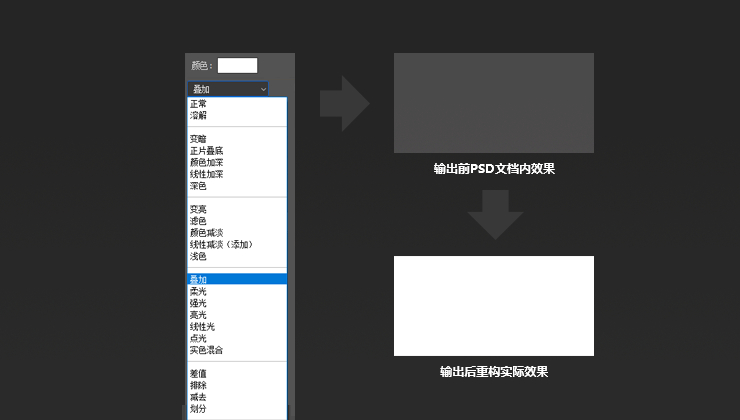The height and width of the screenshot is (420, 740).
Task: Click the white output result rectangle
Action: click(493, 305)
